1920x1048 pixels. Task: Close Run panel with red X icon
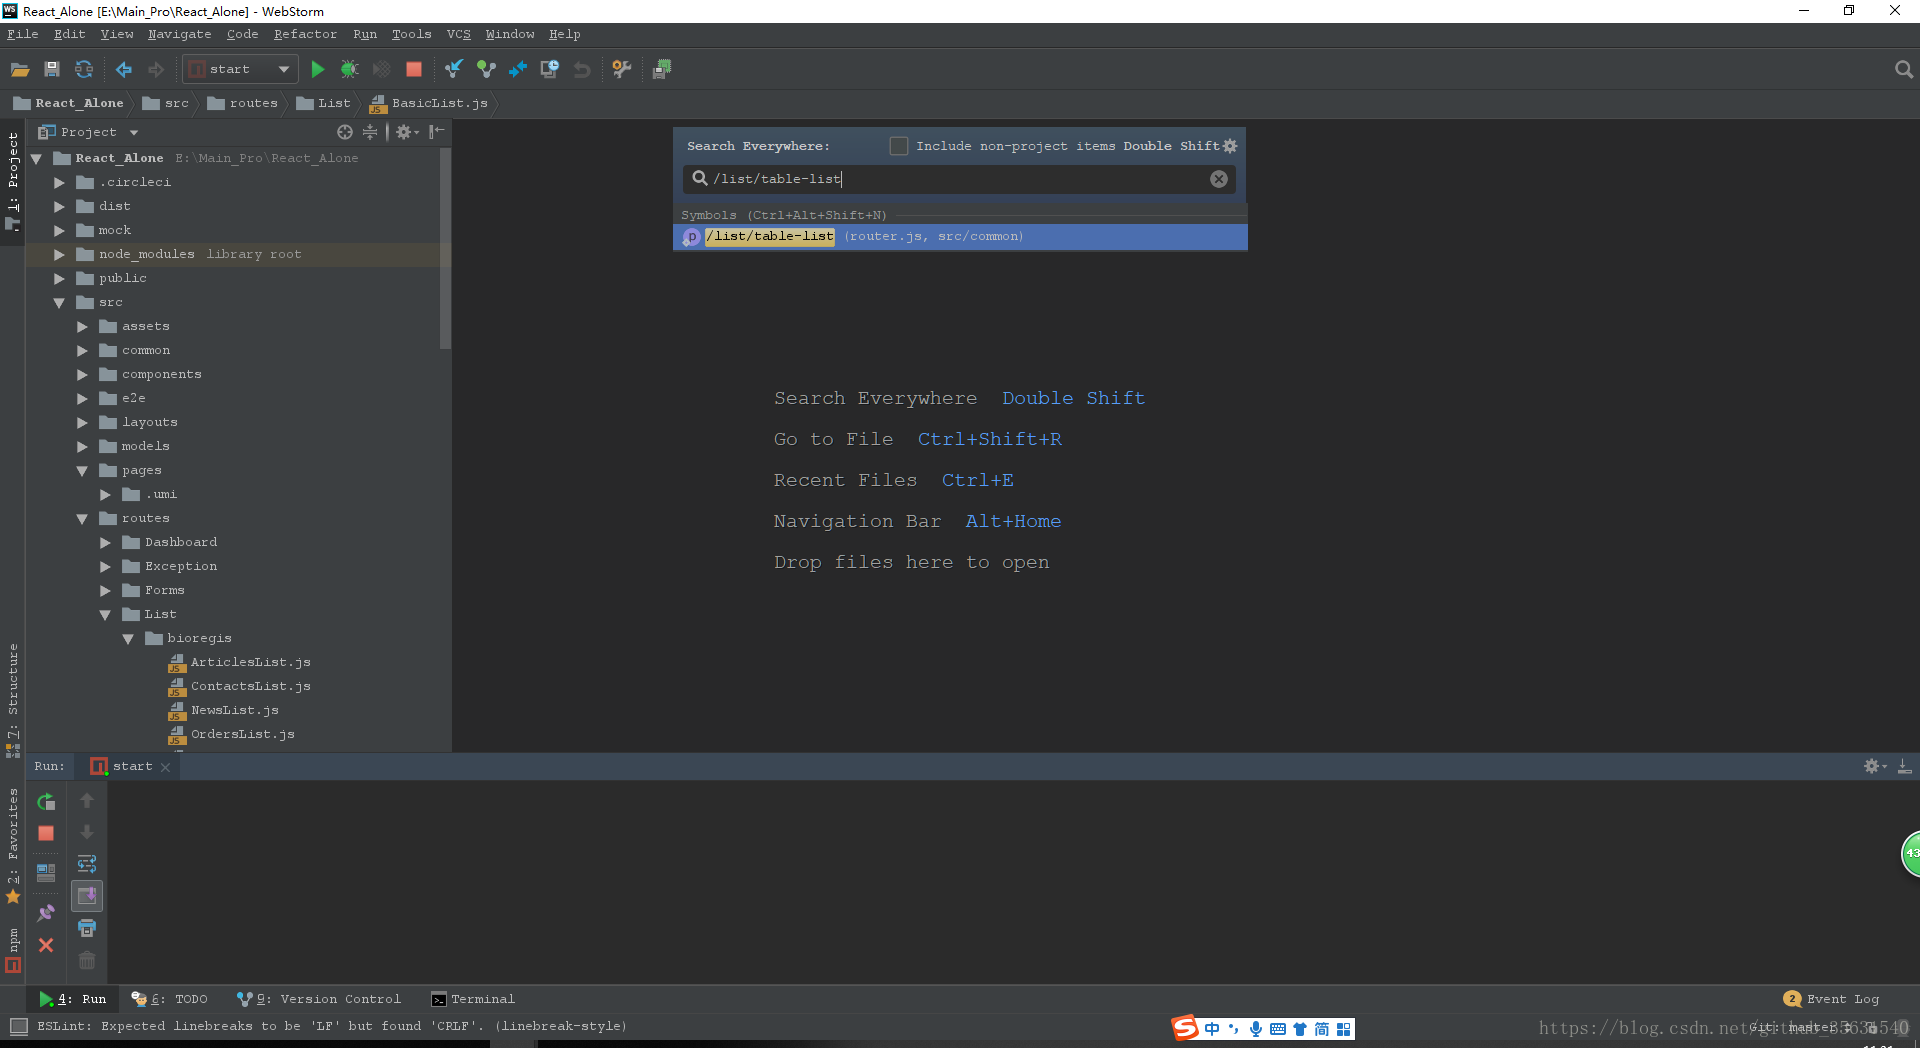pos(46,945)
